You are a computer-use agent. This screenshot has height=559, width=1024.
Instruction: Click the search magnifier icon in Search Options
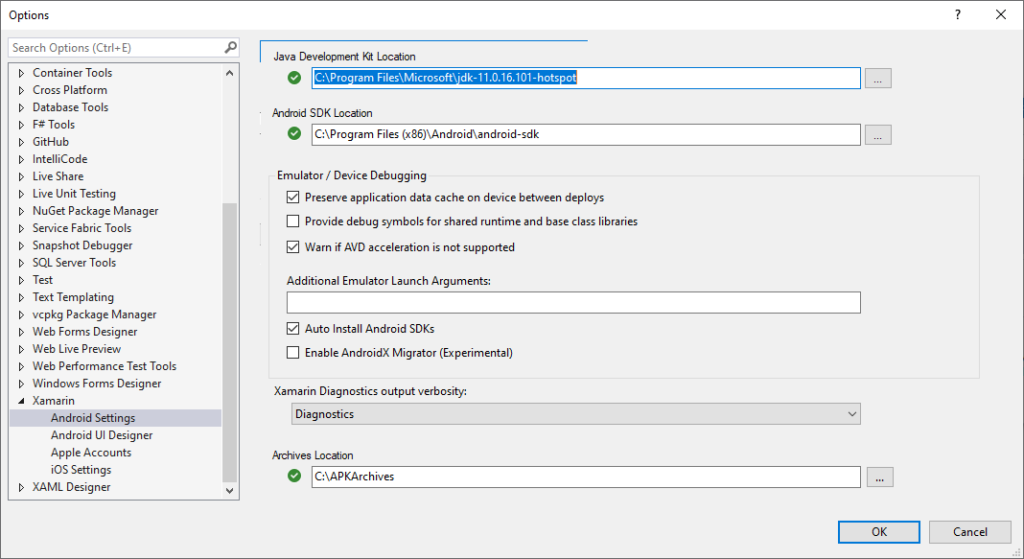tap(230, 47)
